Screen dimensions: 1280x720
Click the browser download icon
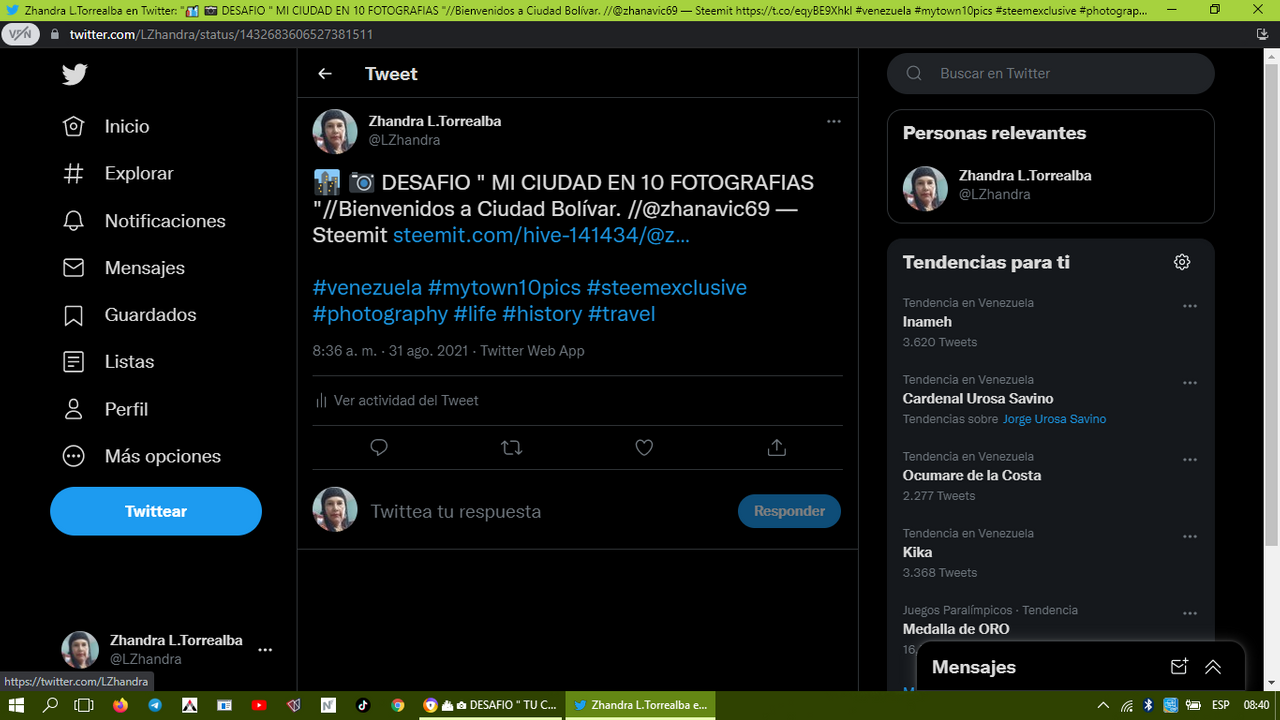(x=1263, y=34)
